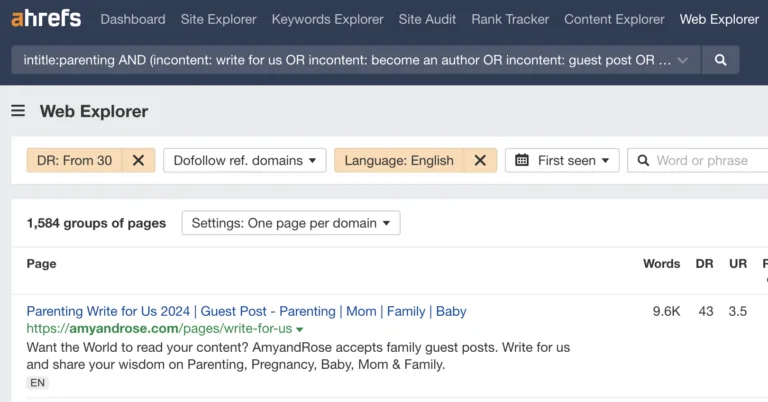This screenshot has height=402, width=768.
Task: Click the Page column header
Action: click(x=42, y=263)
